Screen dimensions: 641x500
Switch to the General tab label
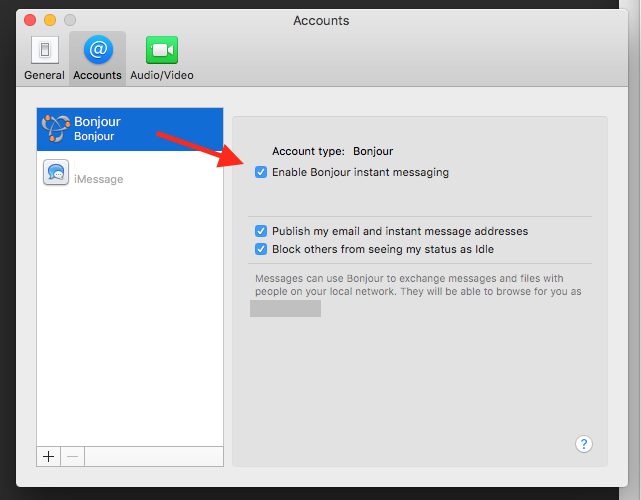[x=44, y=75]
